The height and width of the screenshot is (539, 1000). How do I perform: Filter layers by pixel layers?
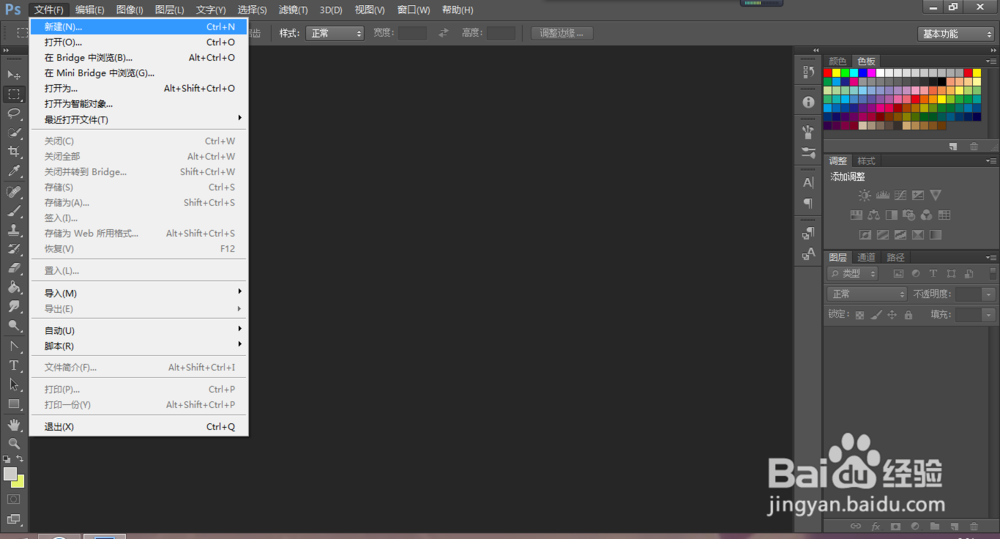(x=898, y=274)
